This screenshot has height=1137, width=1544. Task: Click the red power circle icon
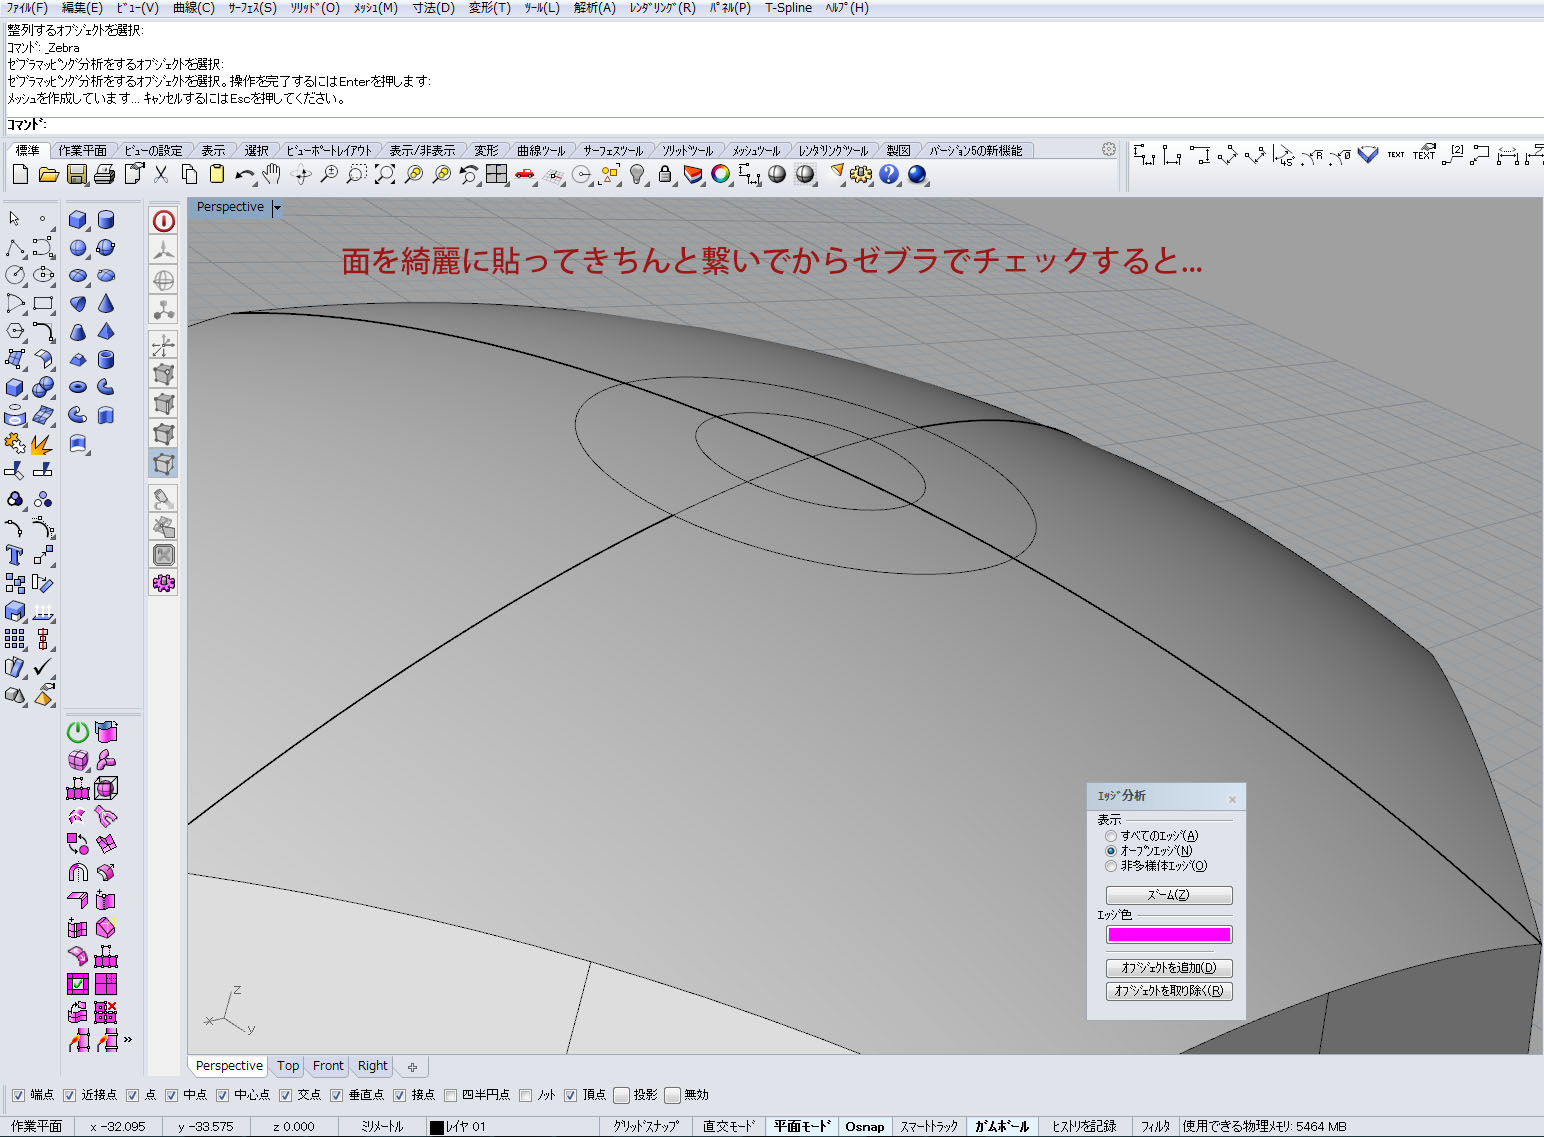pos(164,221)
